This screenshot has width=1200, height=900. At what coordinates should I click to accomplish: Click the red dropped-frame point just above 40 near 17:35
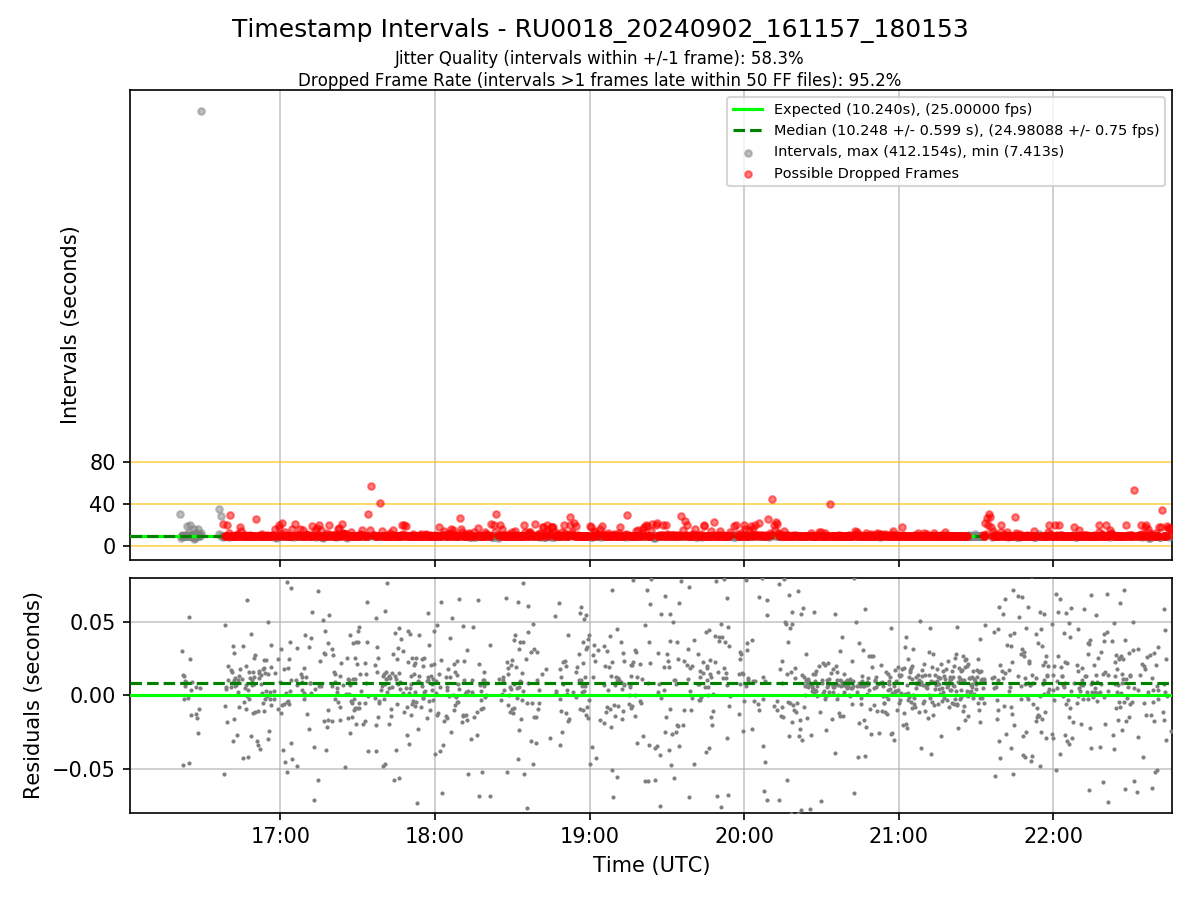point(371,486)
